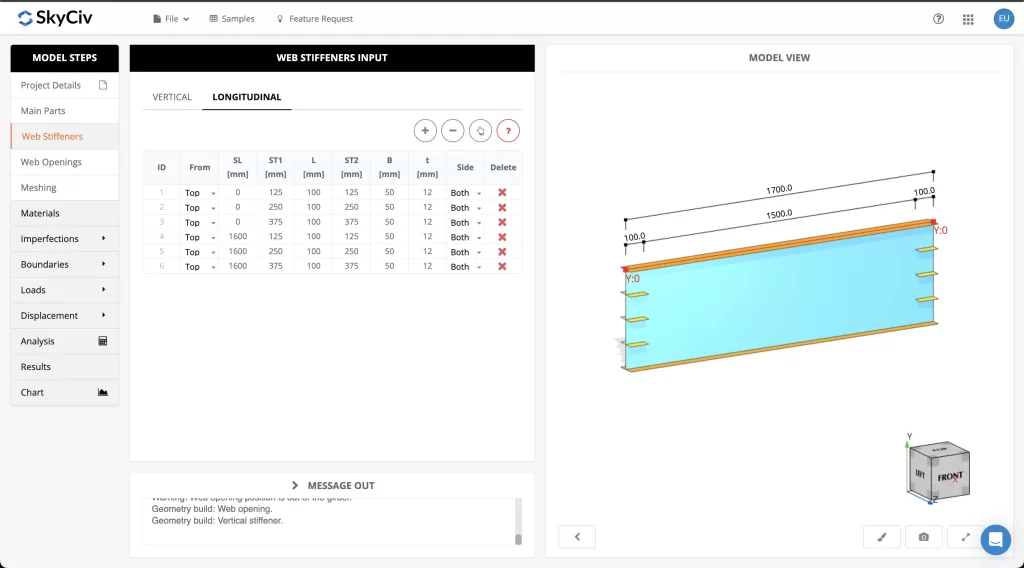Open the From dropdown in row 1
This screenshot has height=568, width=1024.
(200, 193)
